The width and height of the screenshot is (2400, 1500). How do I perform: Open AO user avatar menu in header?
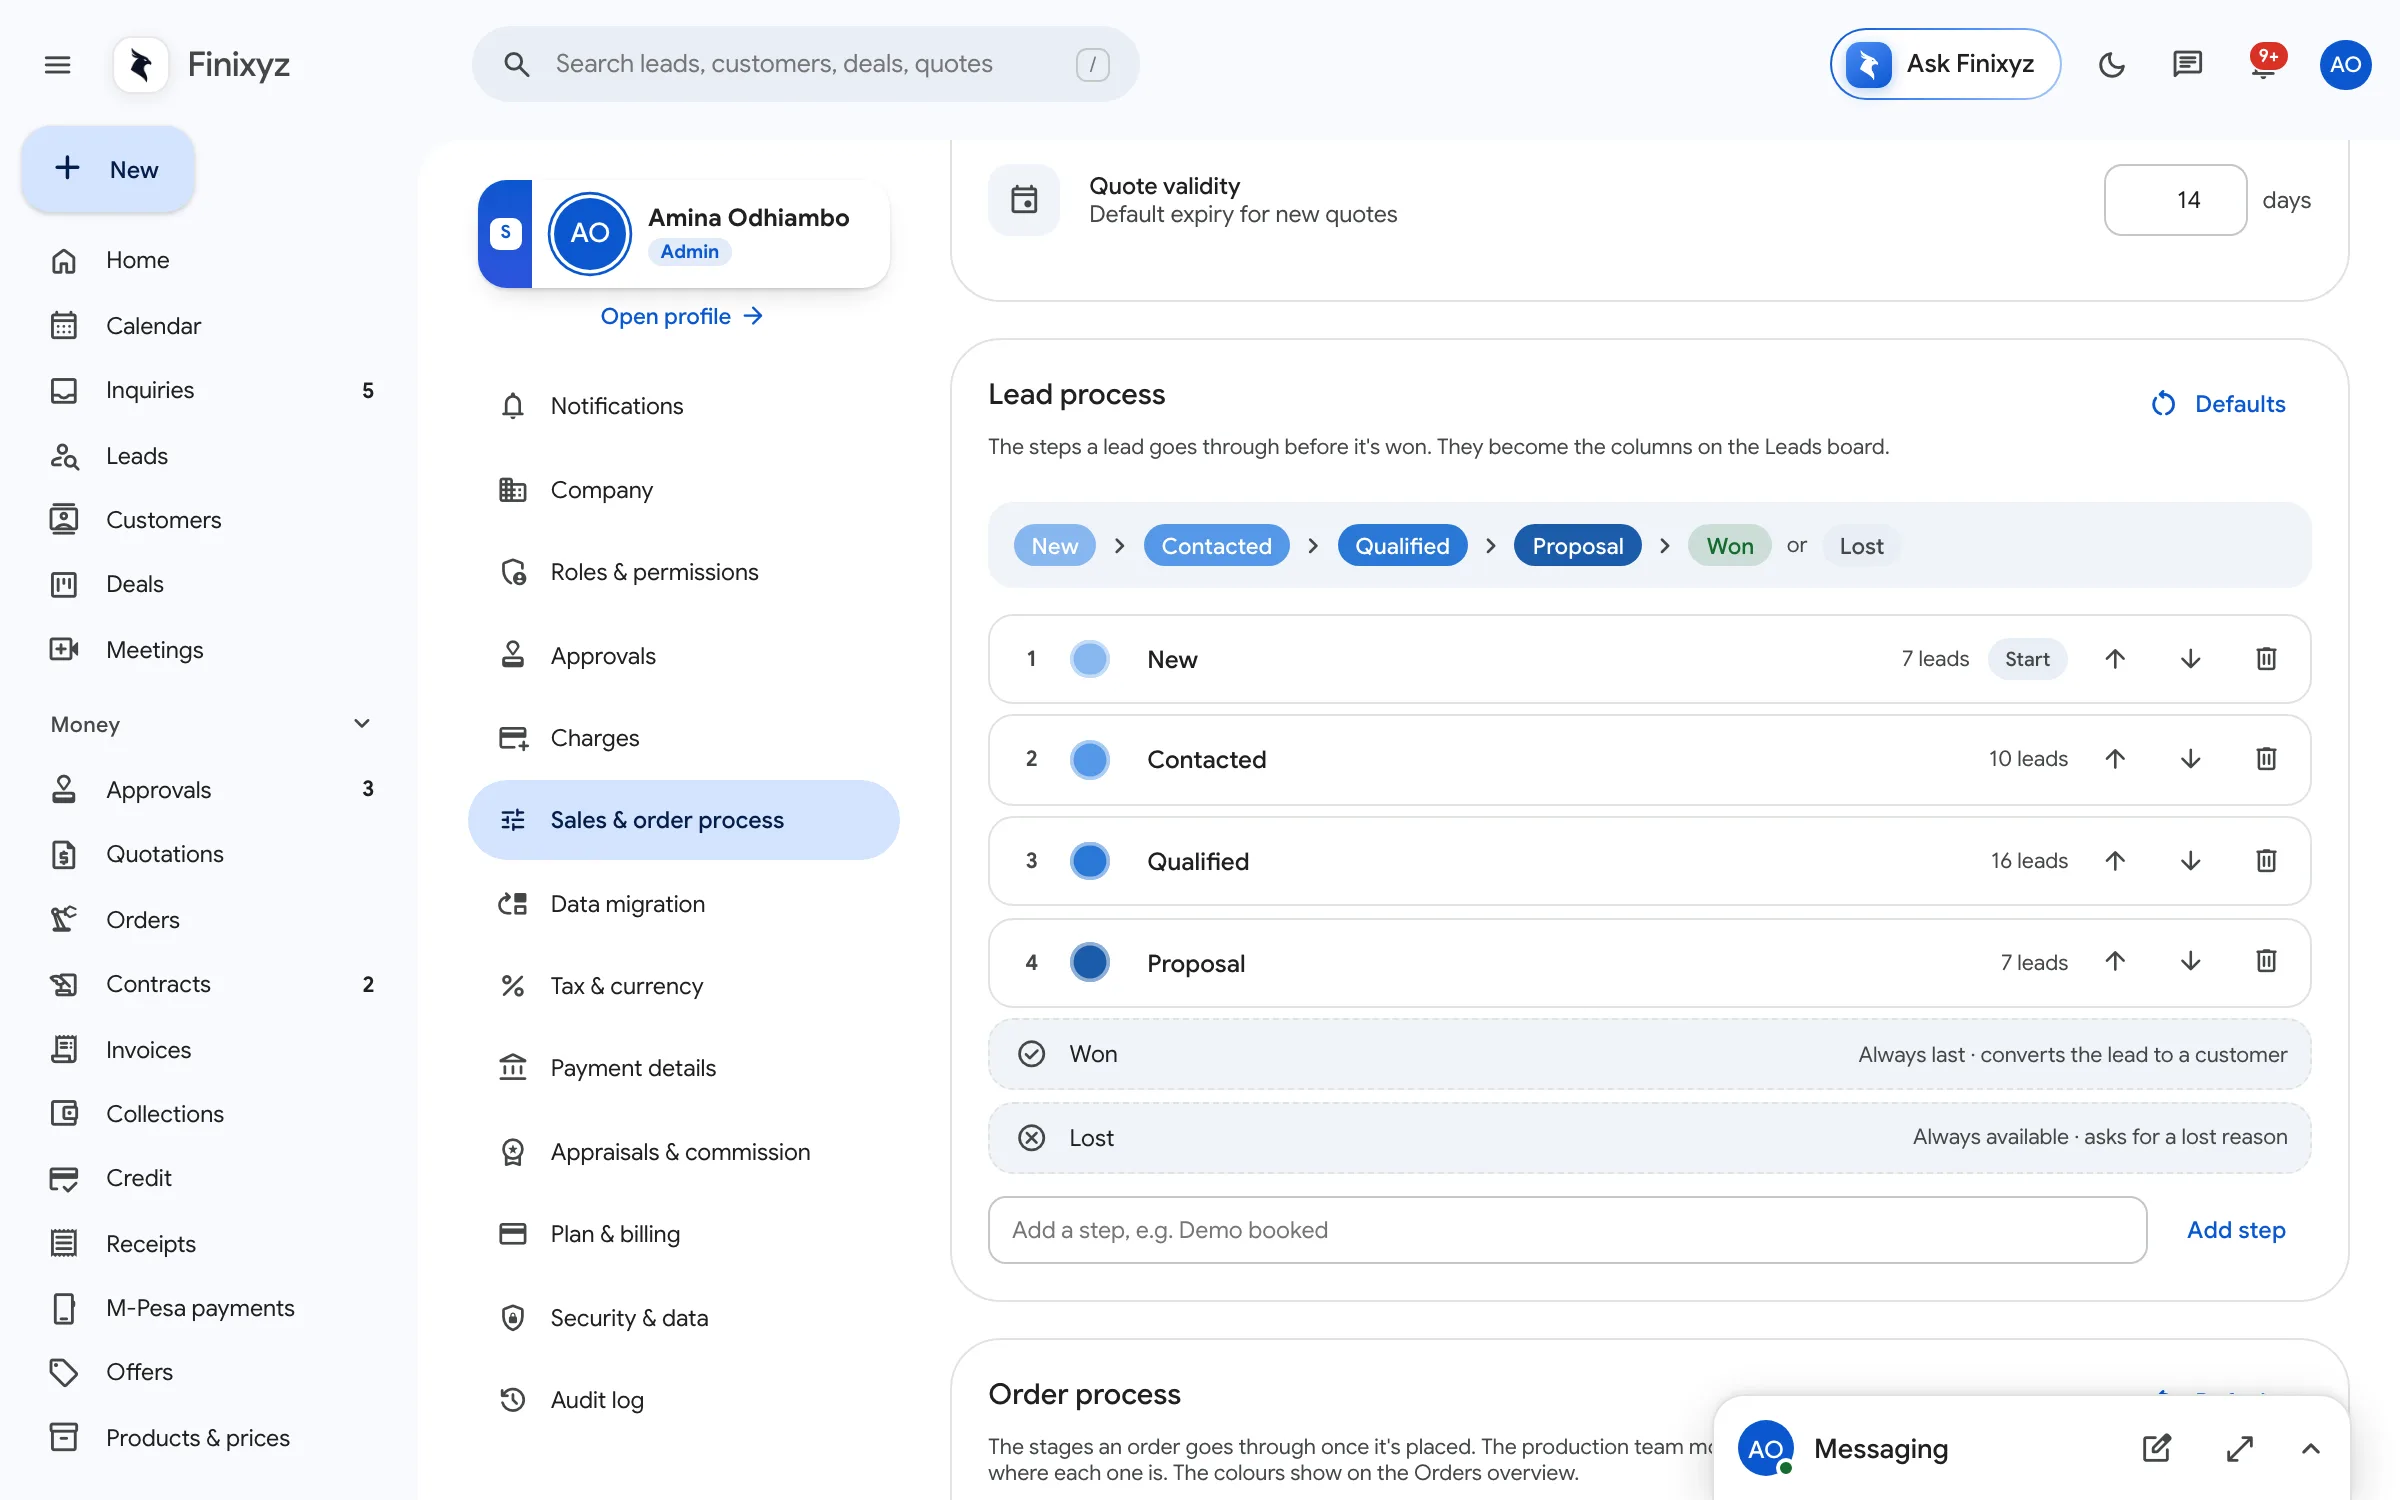pos(2345,65)
